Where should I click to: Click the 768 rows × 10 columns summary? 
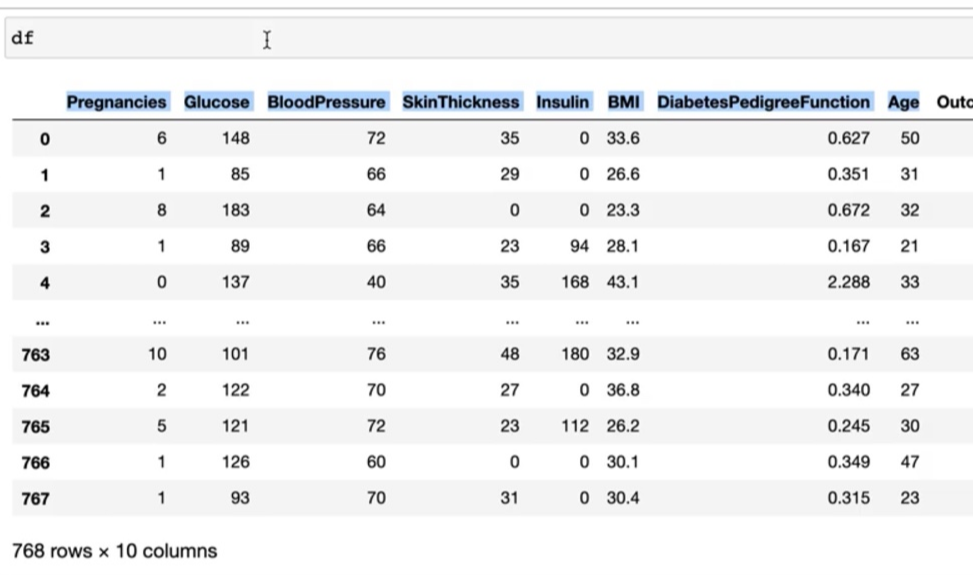(x=115, y=551)
